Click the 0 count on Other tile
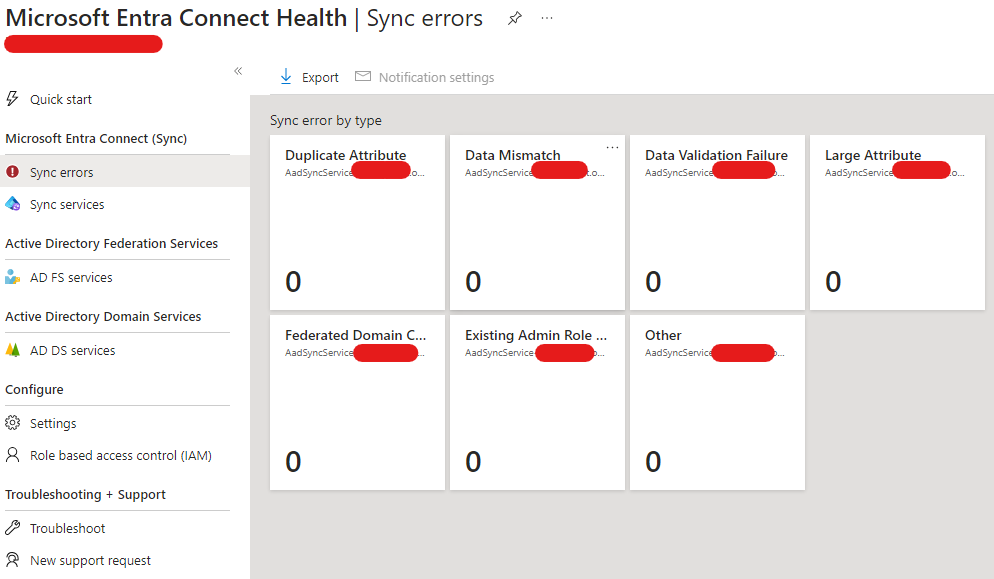This screenshot has width=994, height=579. 653,462
